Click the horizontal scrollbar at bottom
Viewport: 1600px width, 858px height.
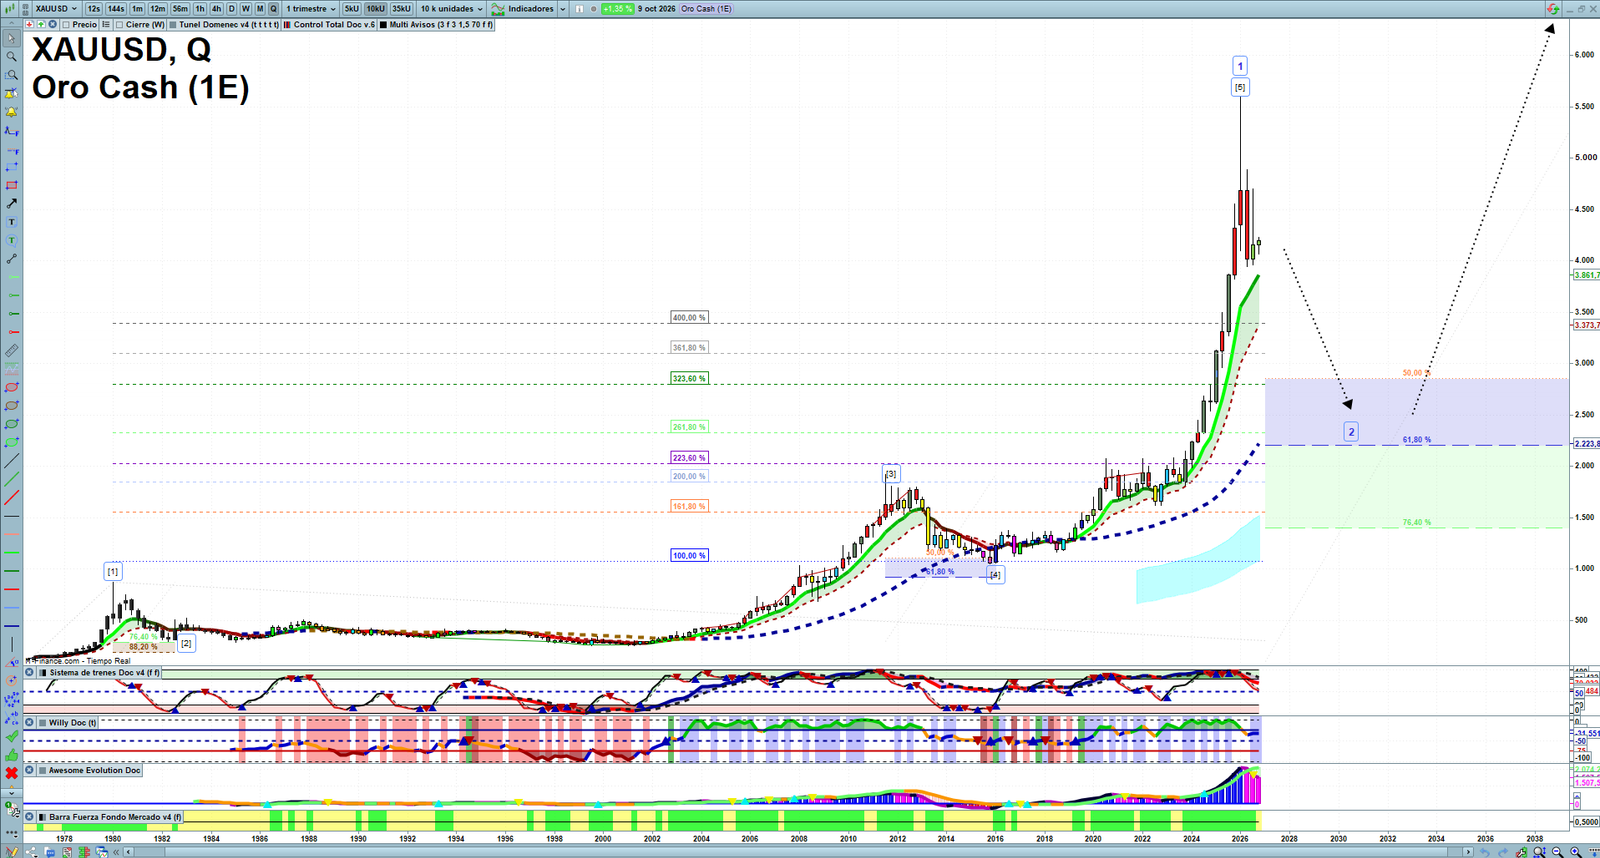coord(800,852)
